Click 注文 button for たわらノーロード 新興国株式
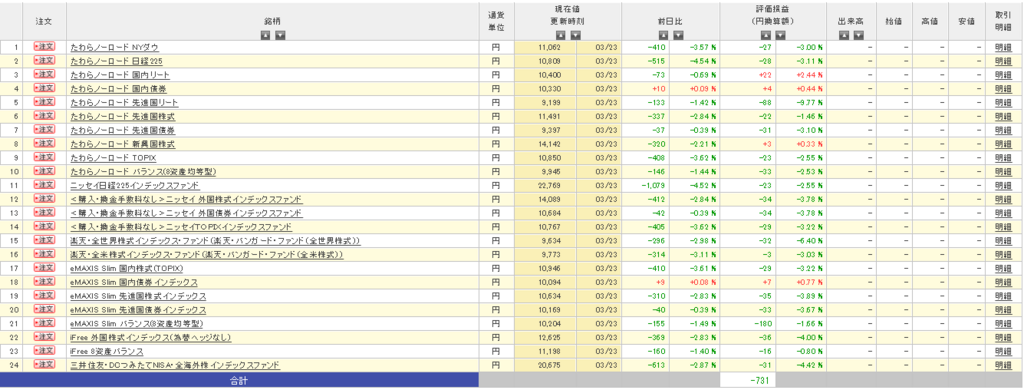 44,144
